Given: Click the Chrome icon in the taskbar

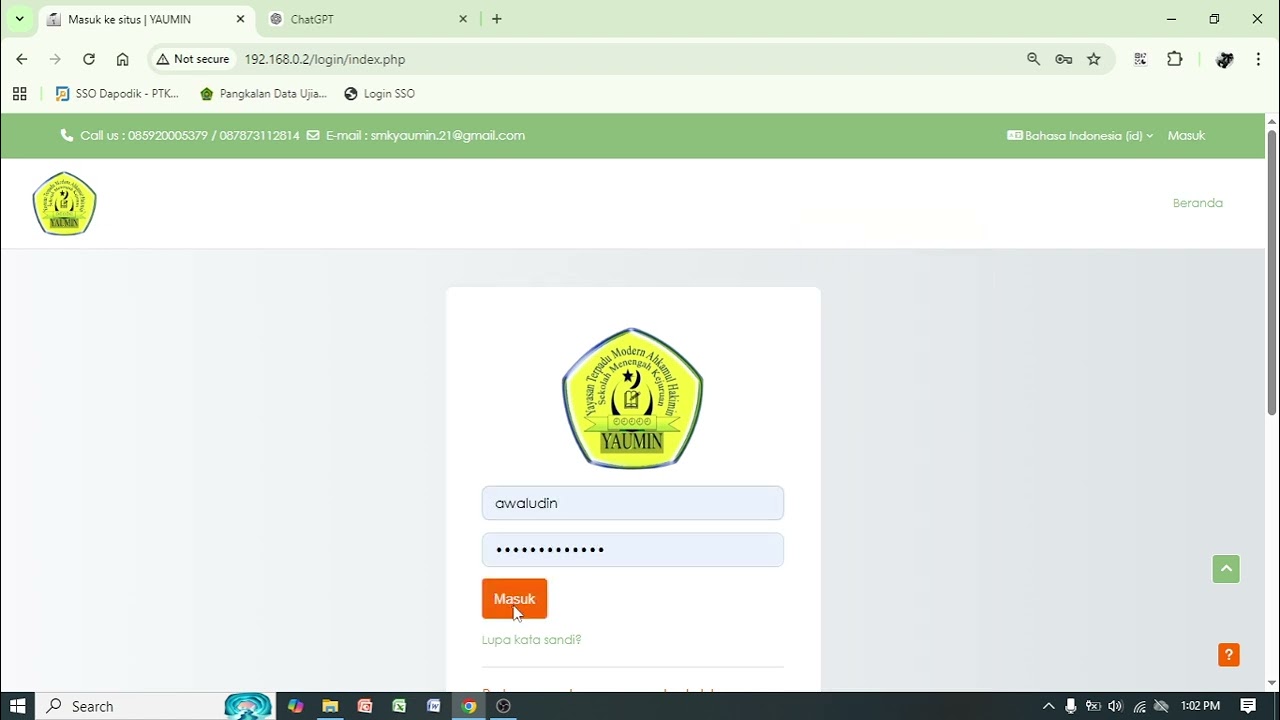Looking at the screenshot, I should point(469,706).
